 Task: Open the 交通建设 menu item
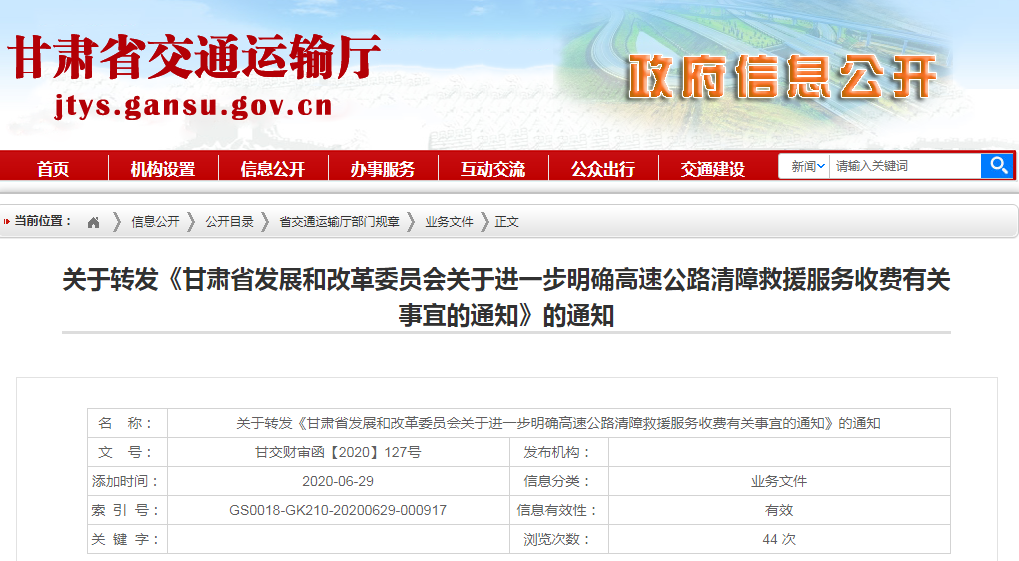coord(712,169)
